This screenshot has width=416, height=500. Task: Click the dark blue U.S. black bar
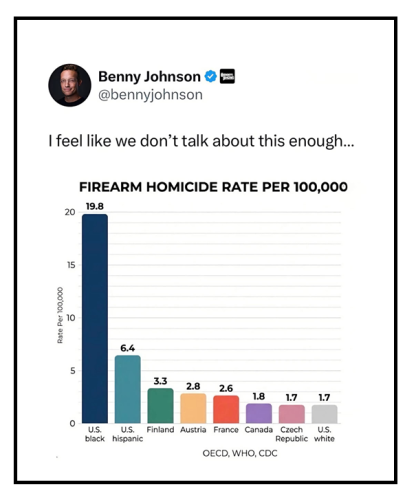[x=95, y=319]
